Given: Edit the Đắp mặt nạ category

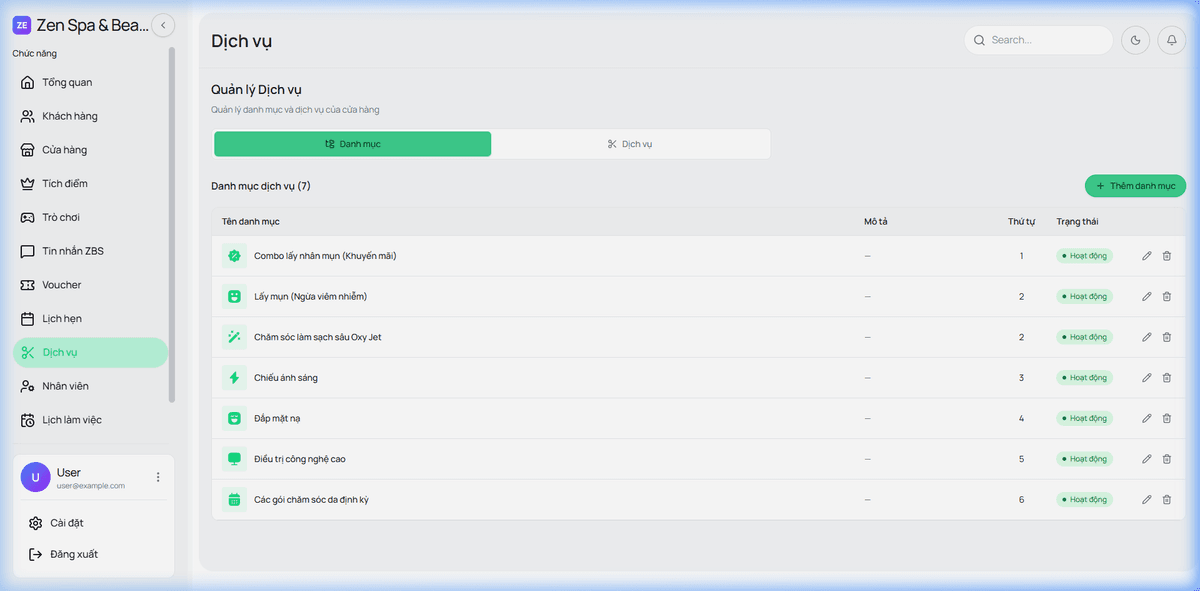Looking at the screenshot, I should (1147, 418).
